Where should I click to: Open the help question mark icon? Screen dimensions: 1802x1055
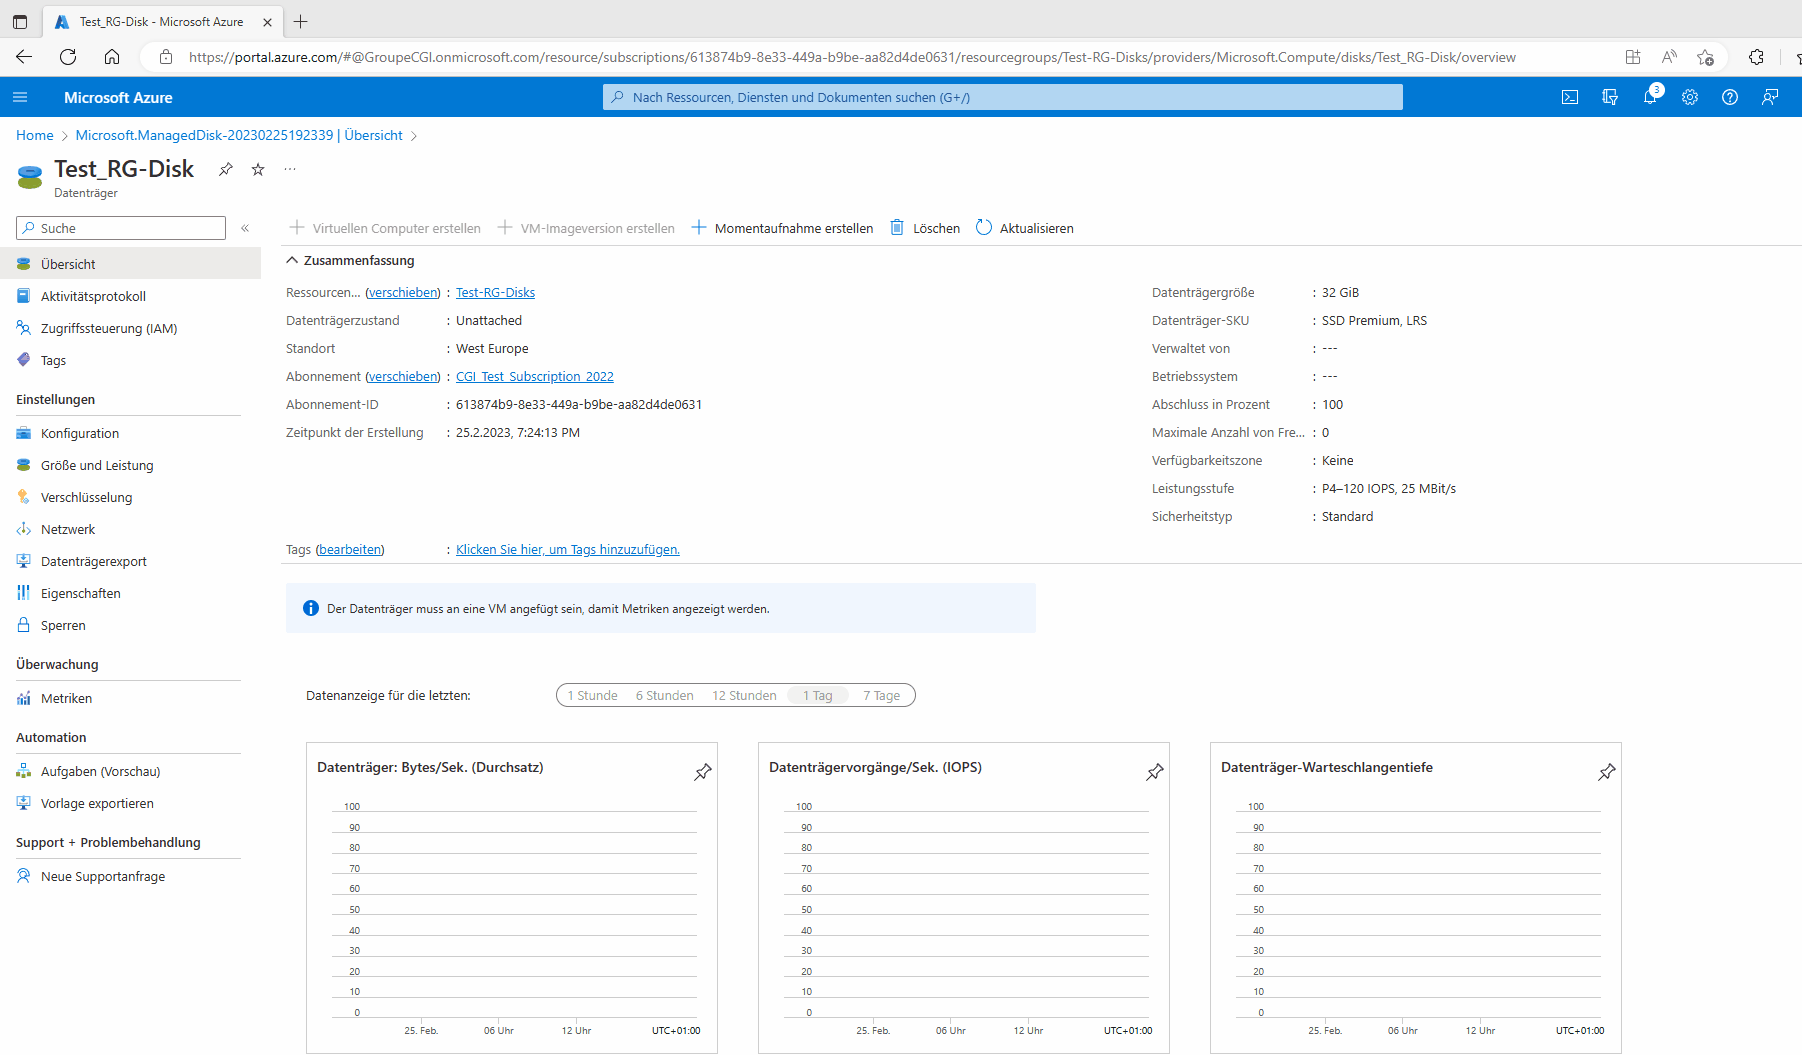1730,97
